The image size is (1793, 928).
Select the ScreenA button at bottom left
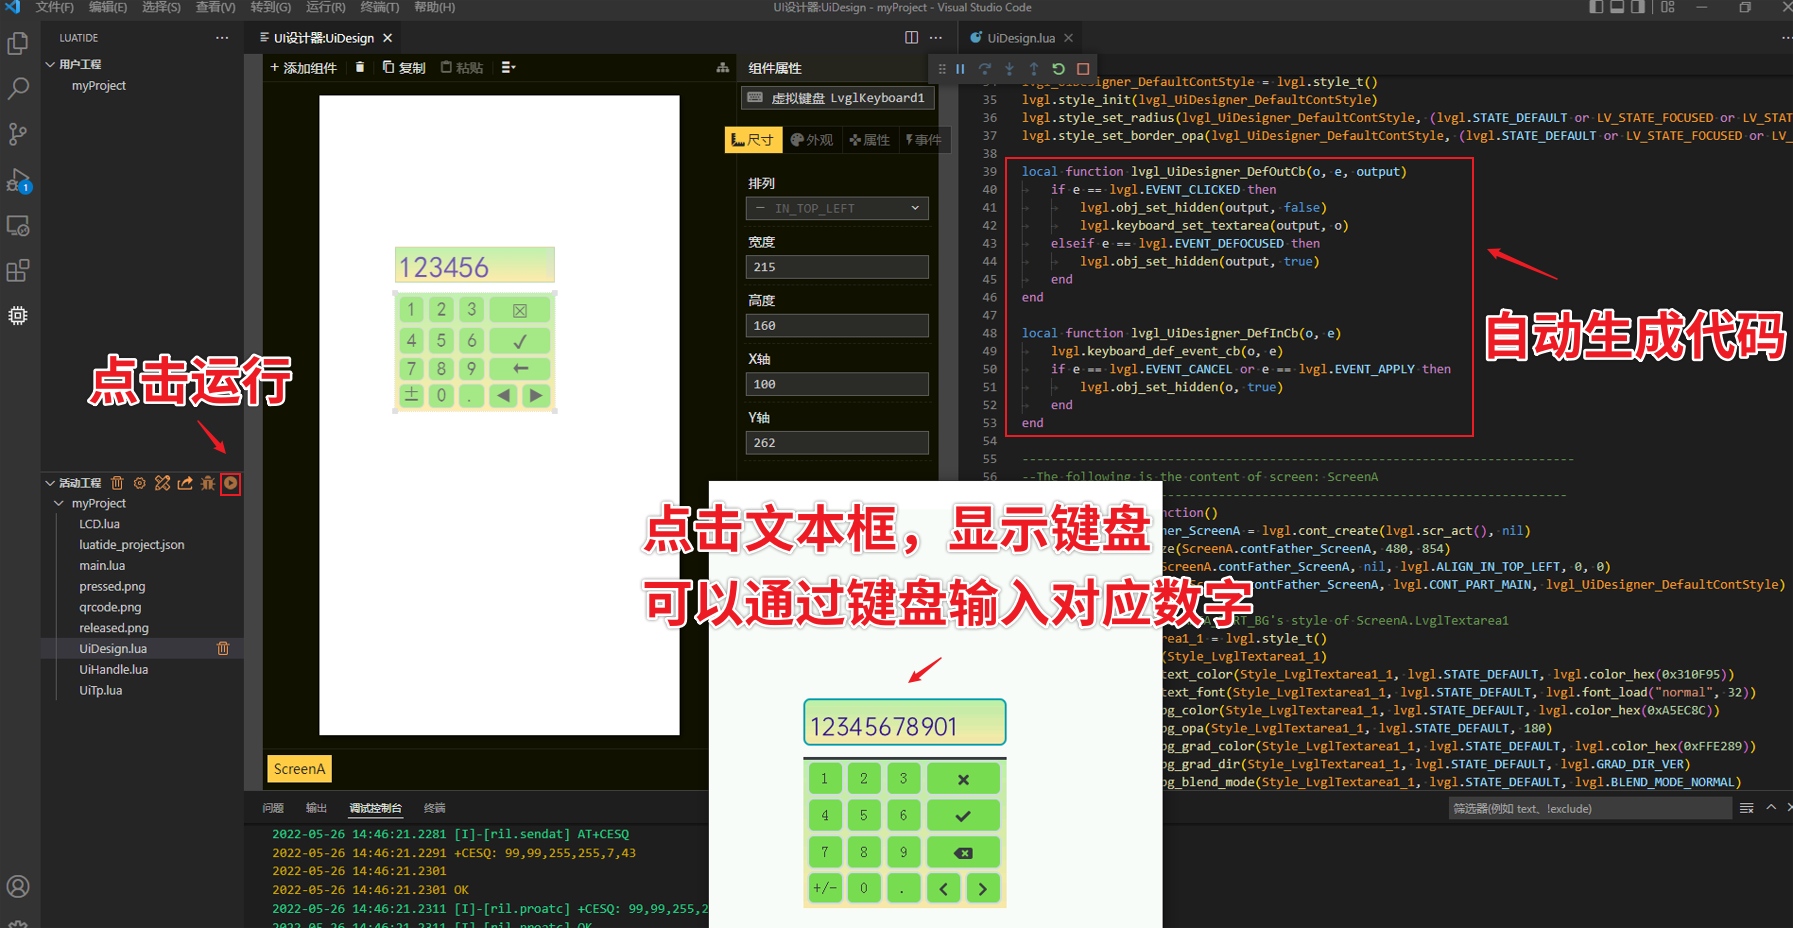click(x=299, y=769)
